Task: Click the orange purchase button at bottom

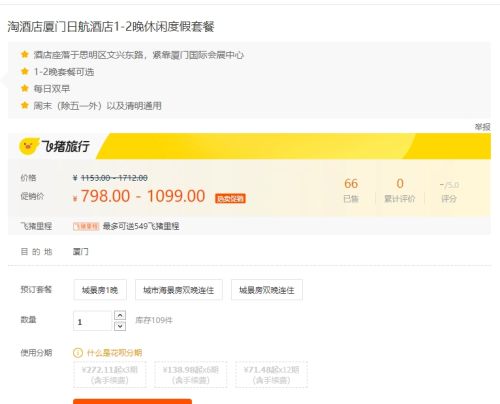Action: click(132, 401)
